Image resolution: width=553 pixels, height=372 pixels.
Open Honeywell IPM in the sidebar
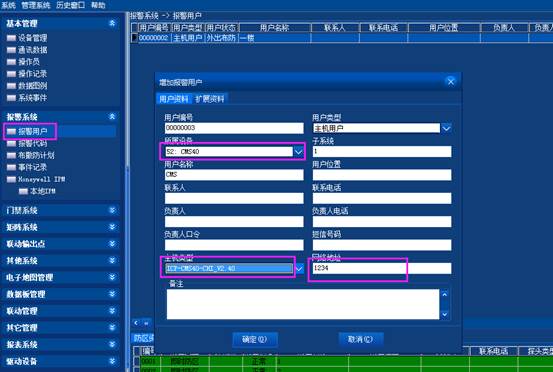(42, 179)
